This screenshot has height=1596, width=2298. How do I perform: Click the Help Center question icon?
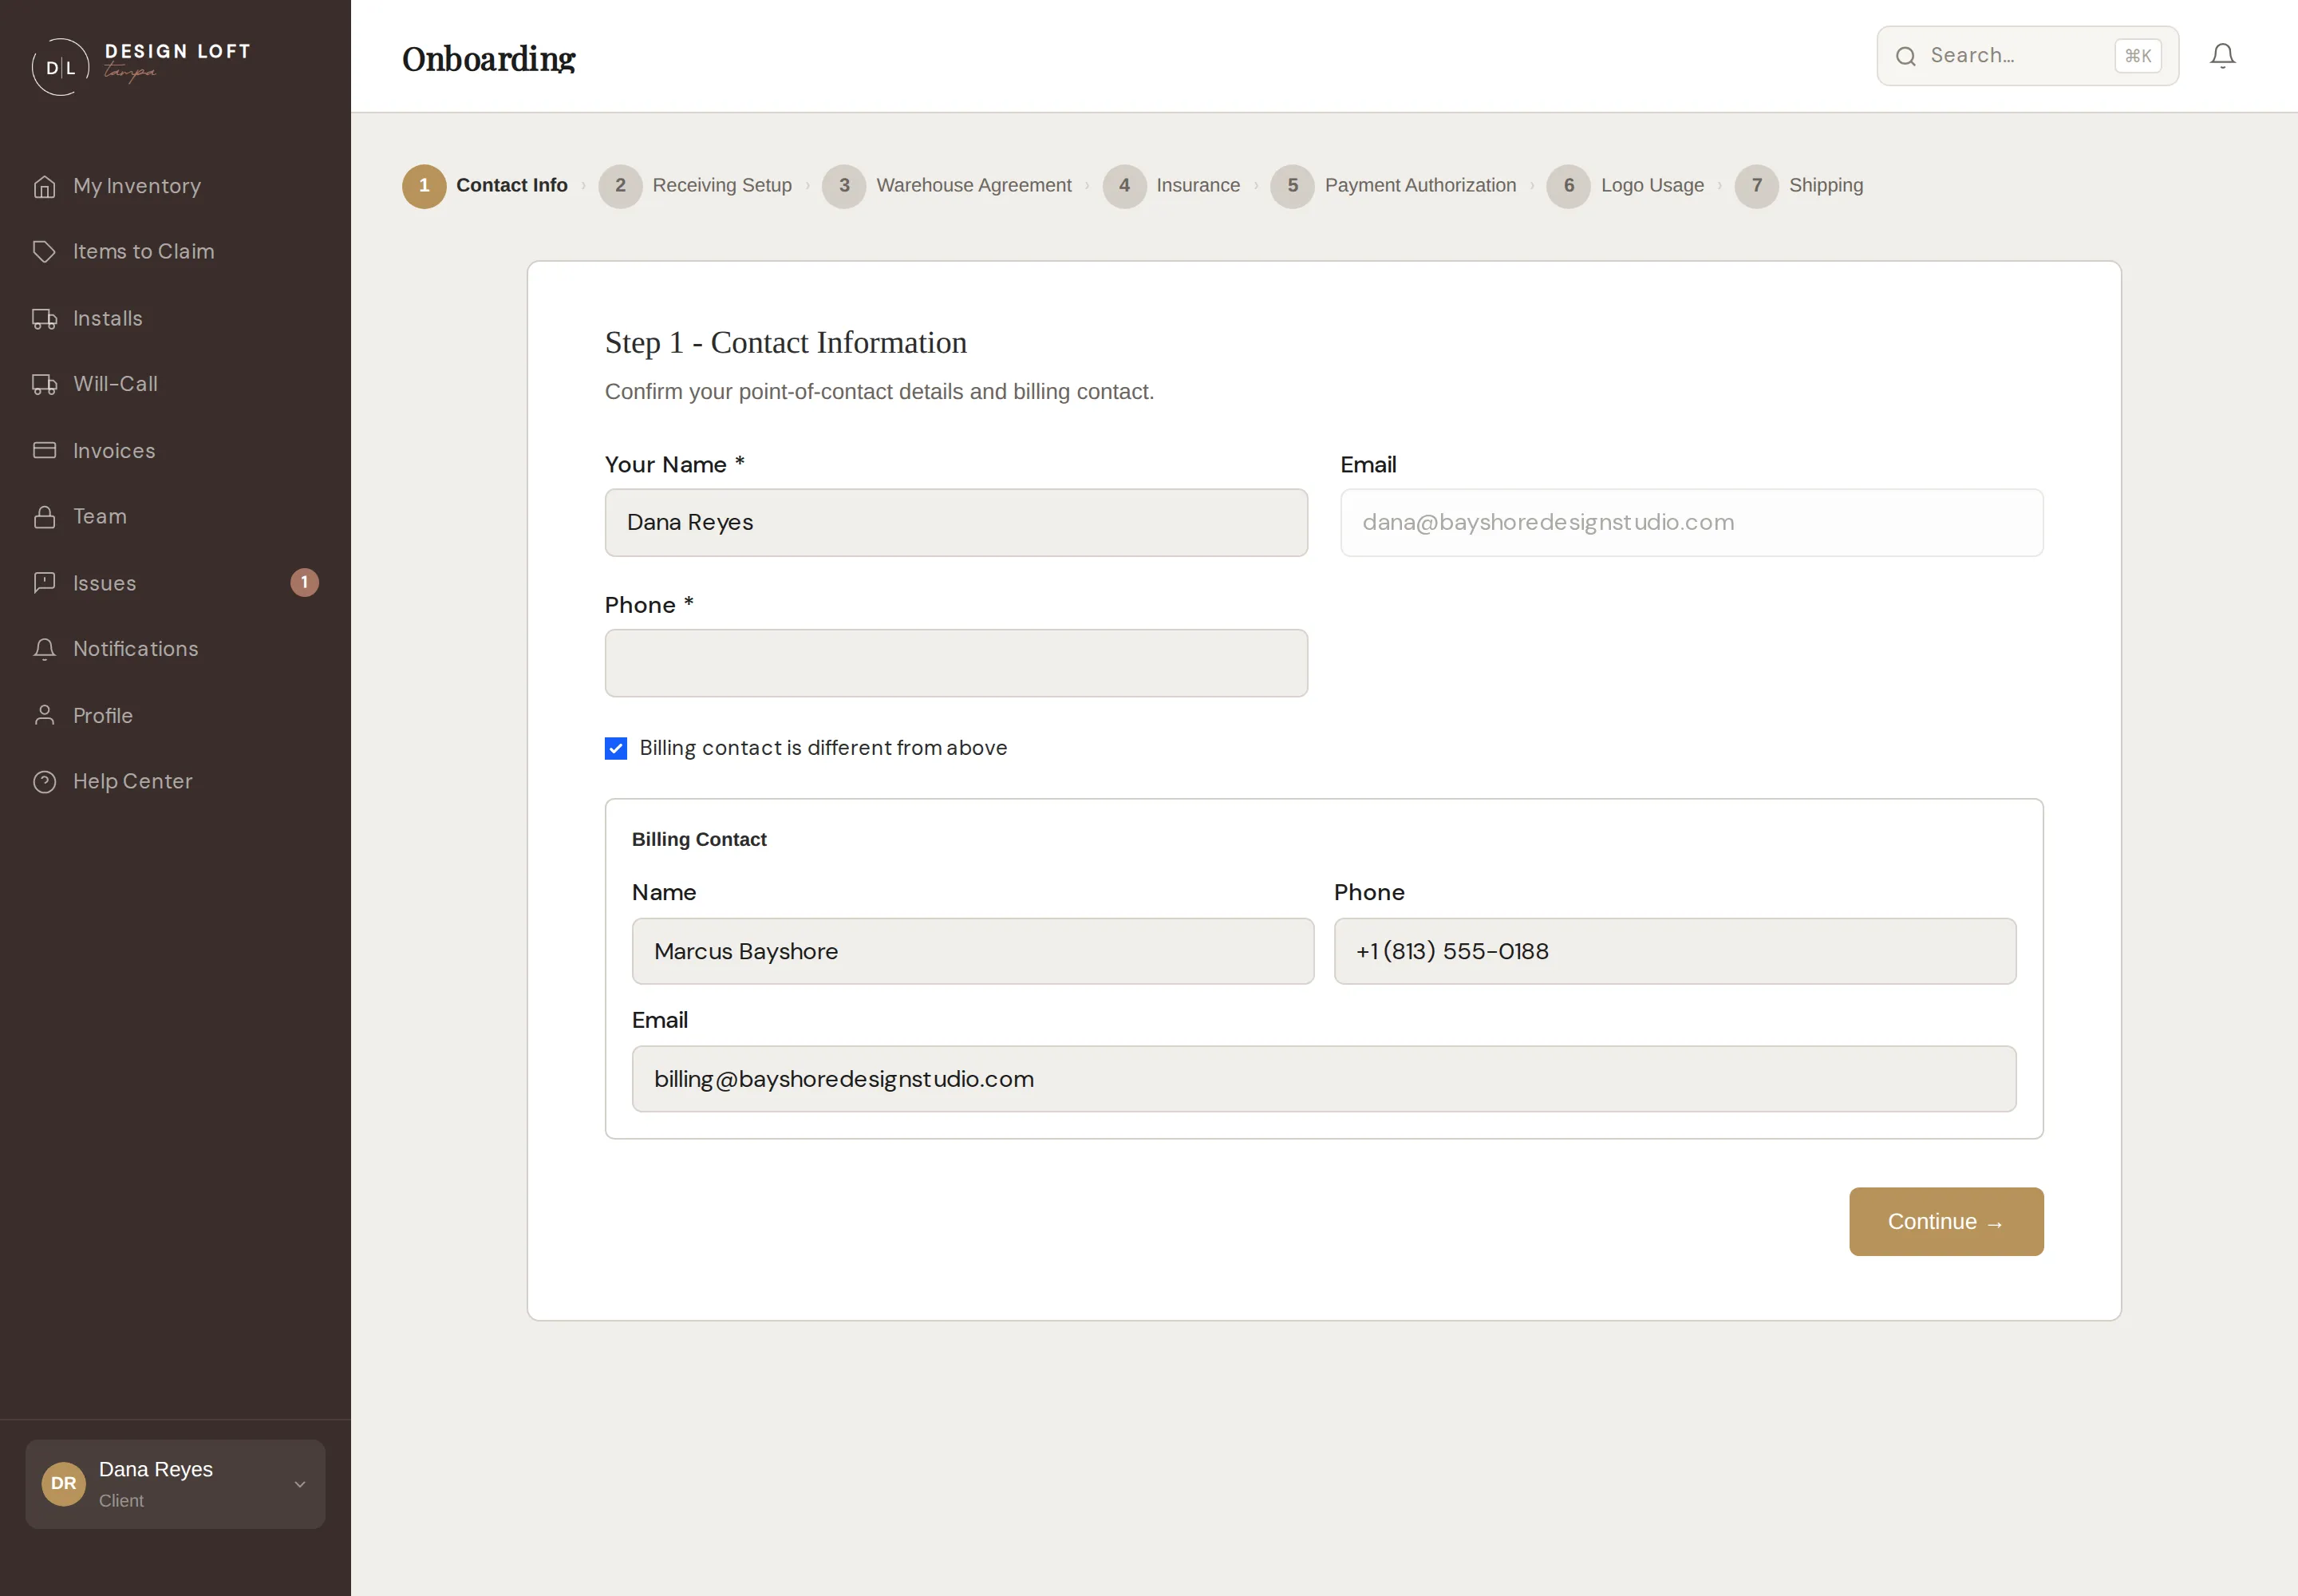point(44,781)
